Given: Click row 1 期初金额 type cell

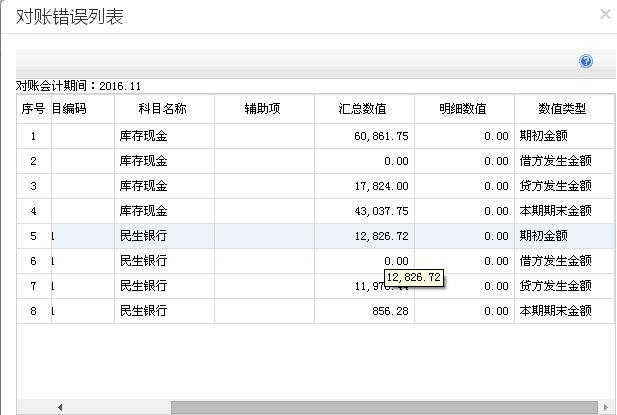Looking at the screenshot, I should click(564, 136).
